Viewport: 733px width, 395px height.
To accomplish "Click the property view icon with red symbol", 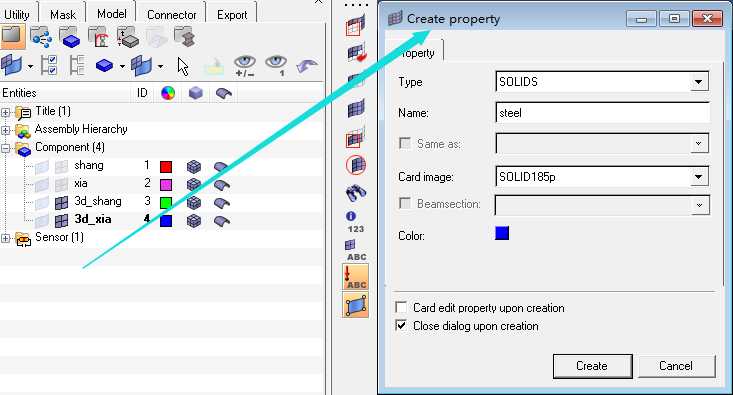I will pyautogui.click(x=99, y=37).
